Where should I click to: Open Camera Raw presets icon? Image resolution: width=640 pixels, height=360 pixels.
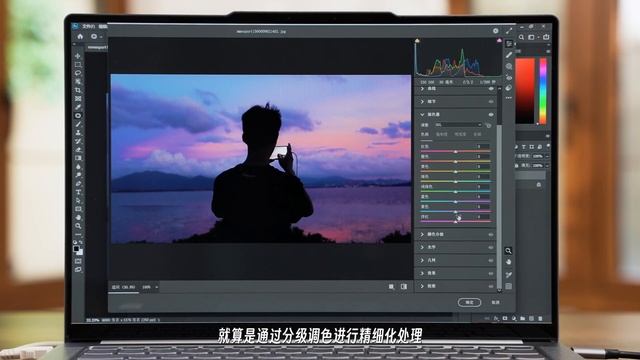click(509, 87)
